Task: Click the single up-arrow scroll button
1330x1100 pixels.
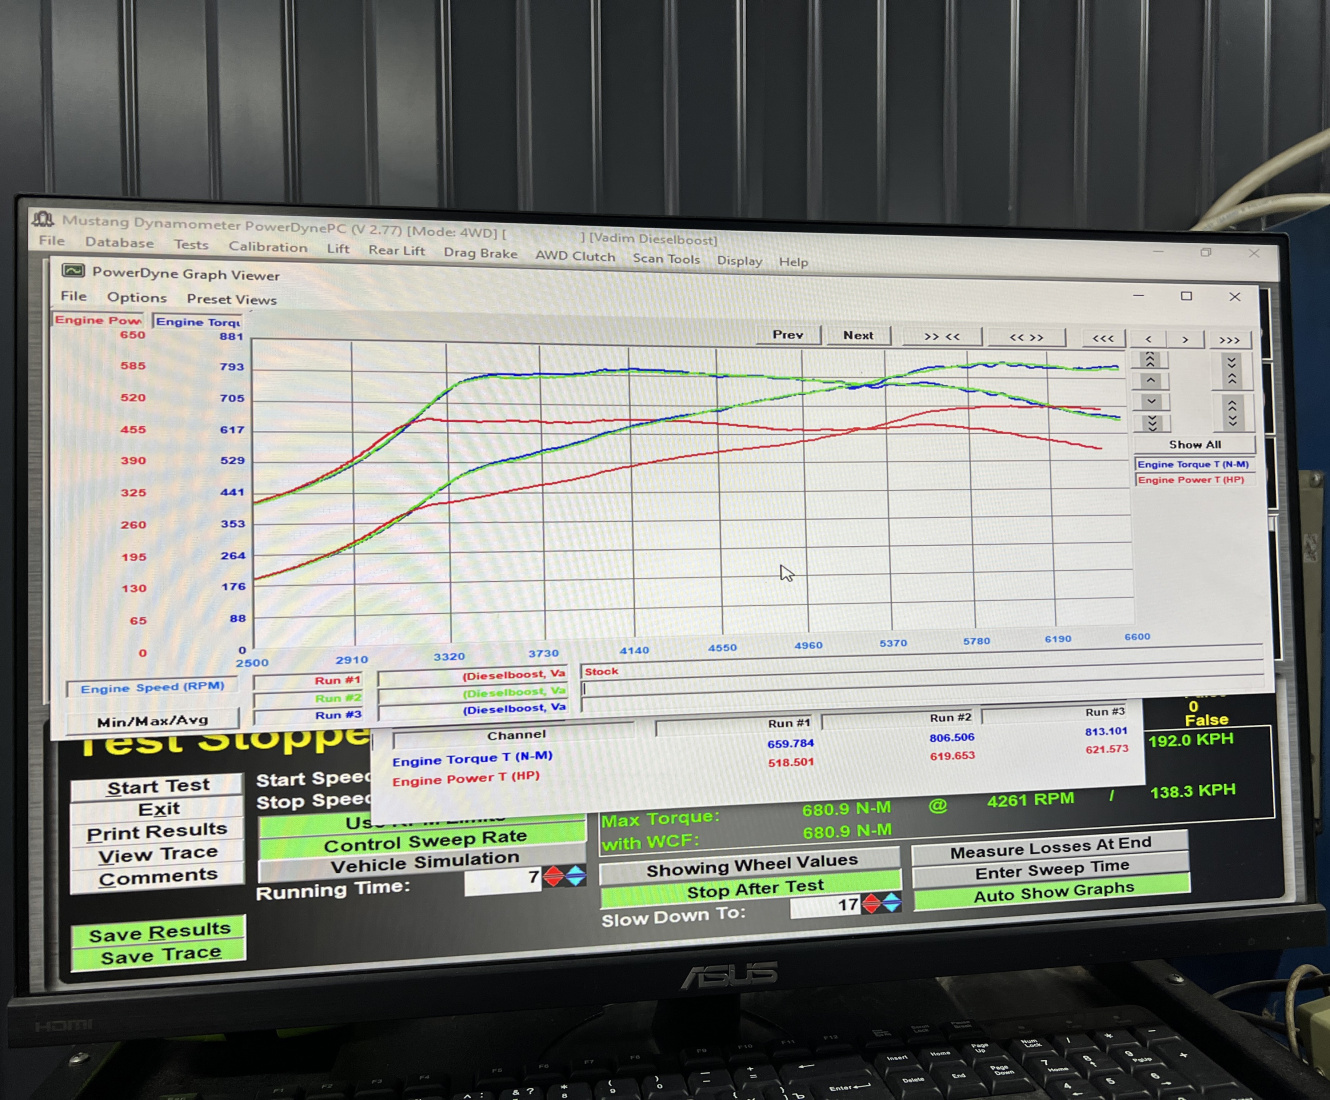Action: (x=1150, y=381)
